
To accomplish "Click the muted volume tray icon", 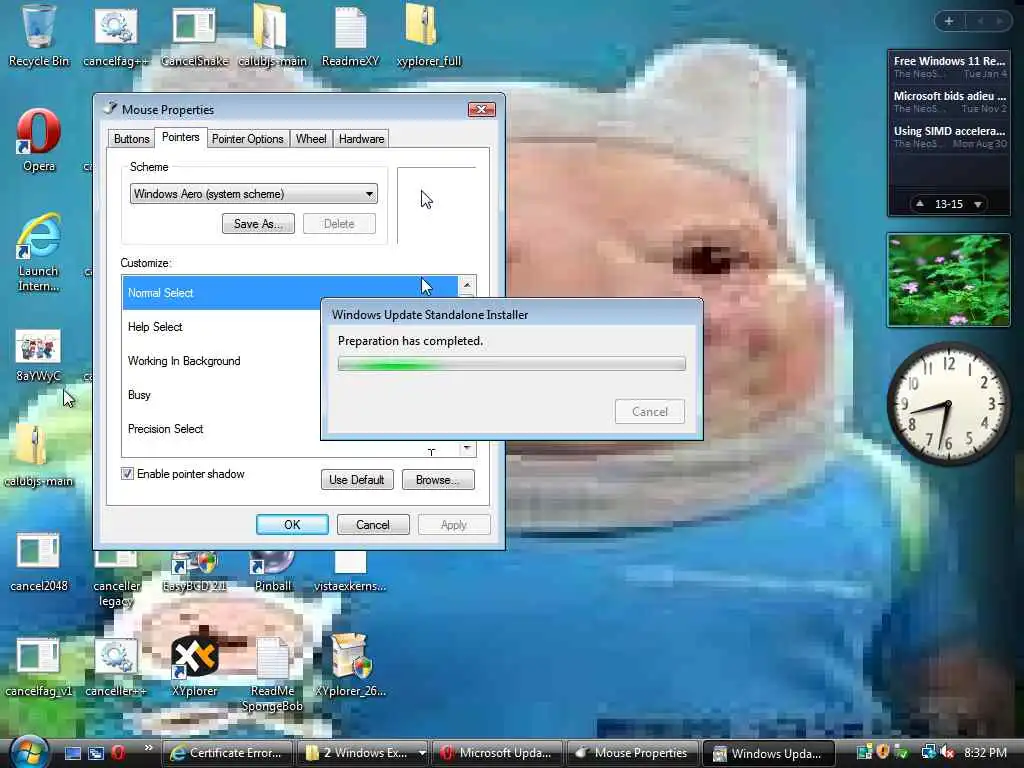I will coord(948,753).
